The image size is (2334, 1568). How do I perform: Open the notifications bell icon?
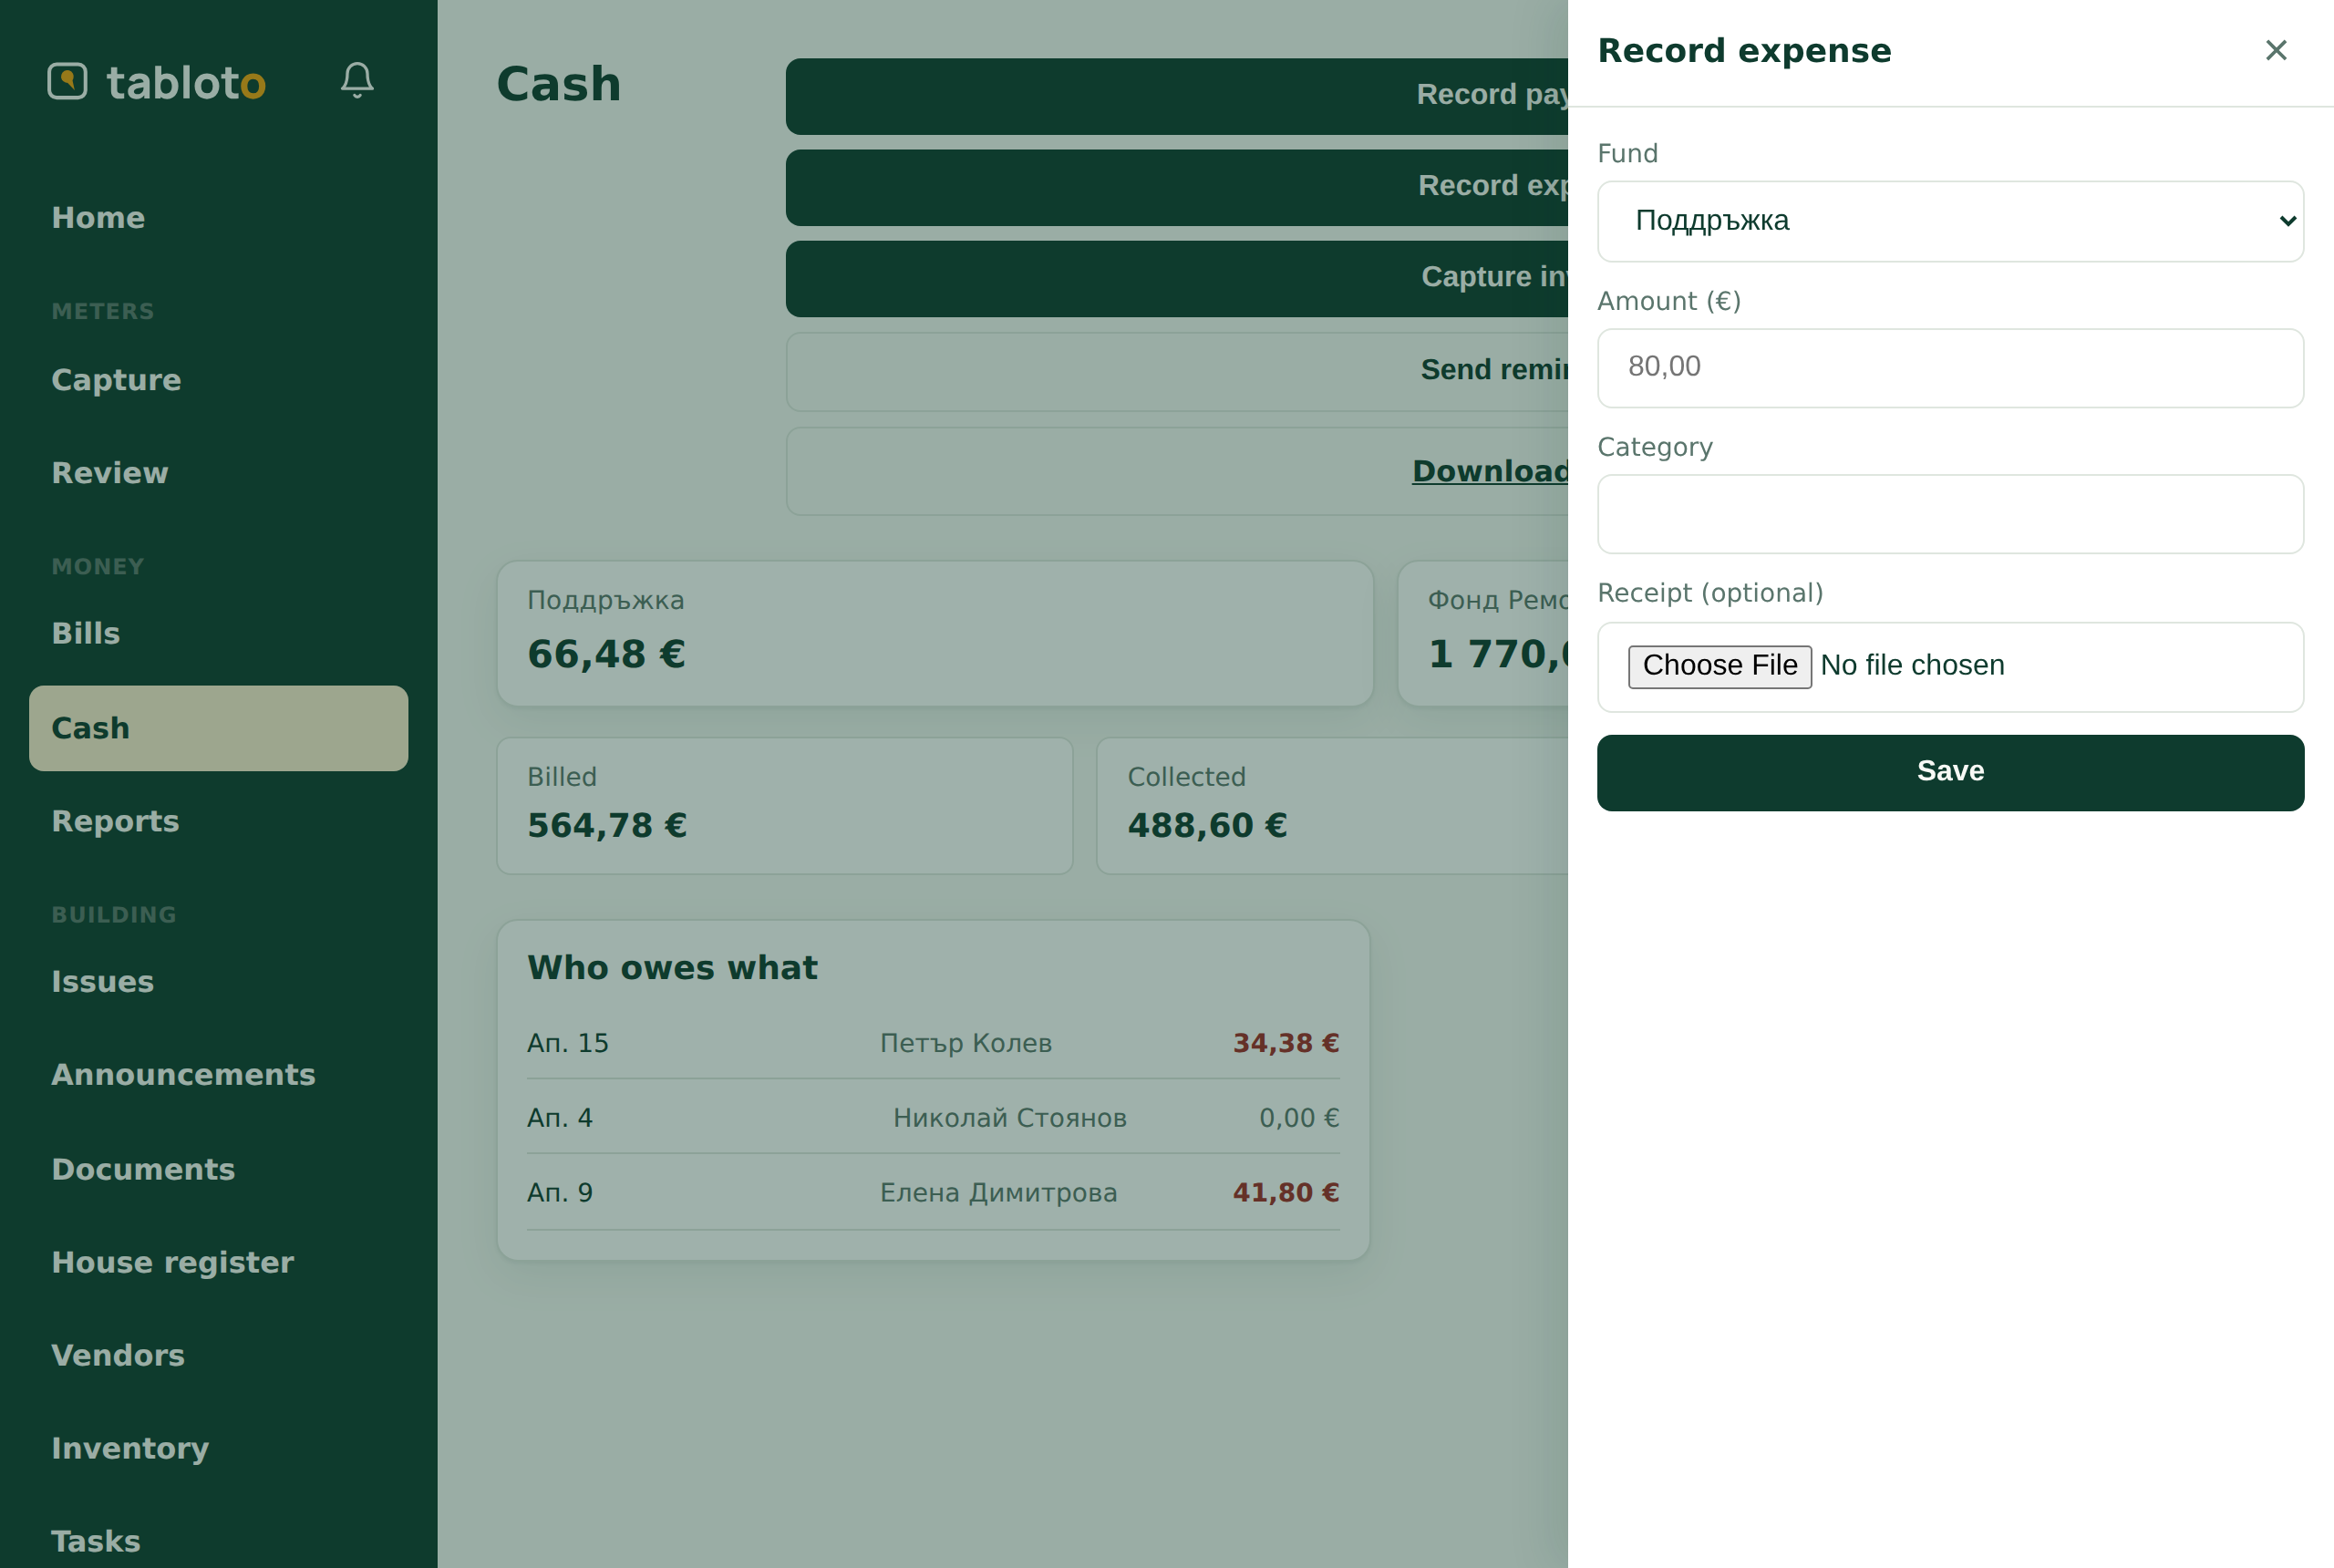point(357,80)
